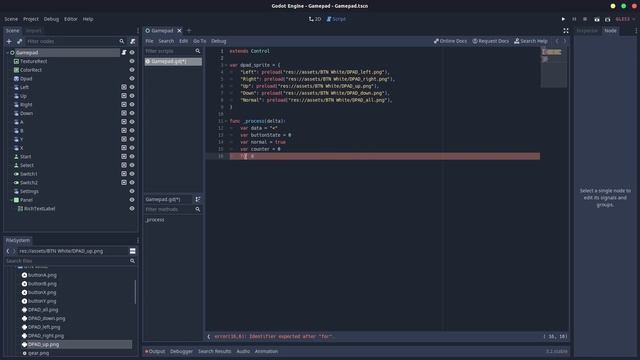
Task: Fold the _process function at line 11
Action: (226, 121)
